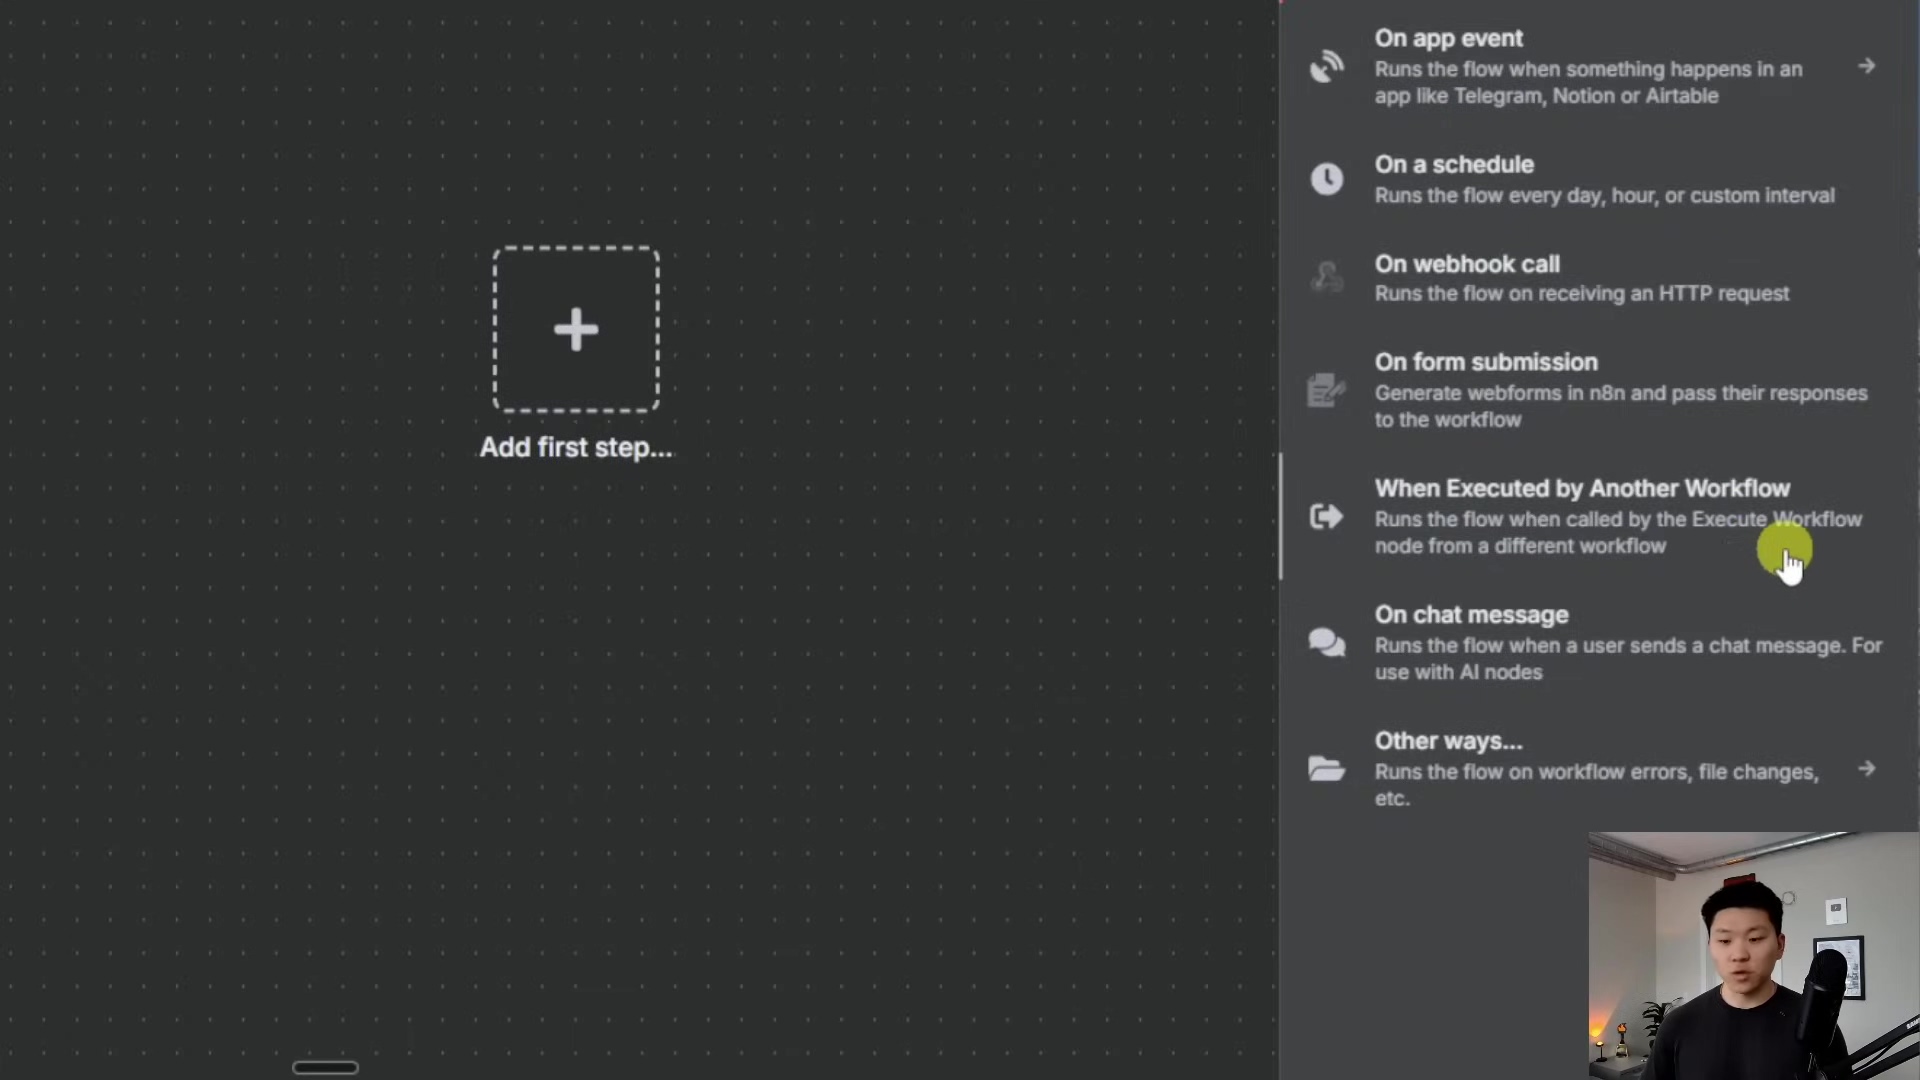Click the On app event phone icon

(1327, 65)
